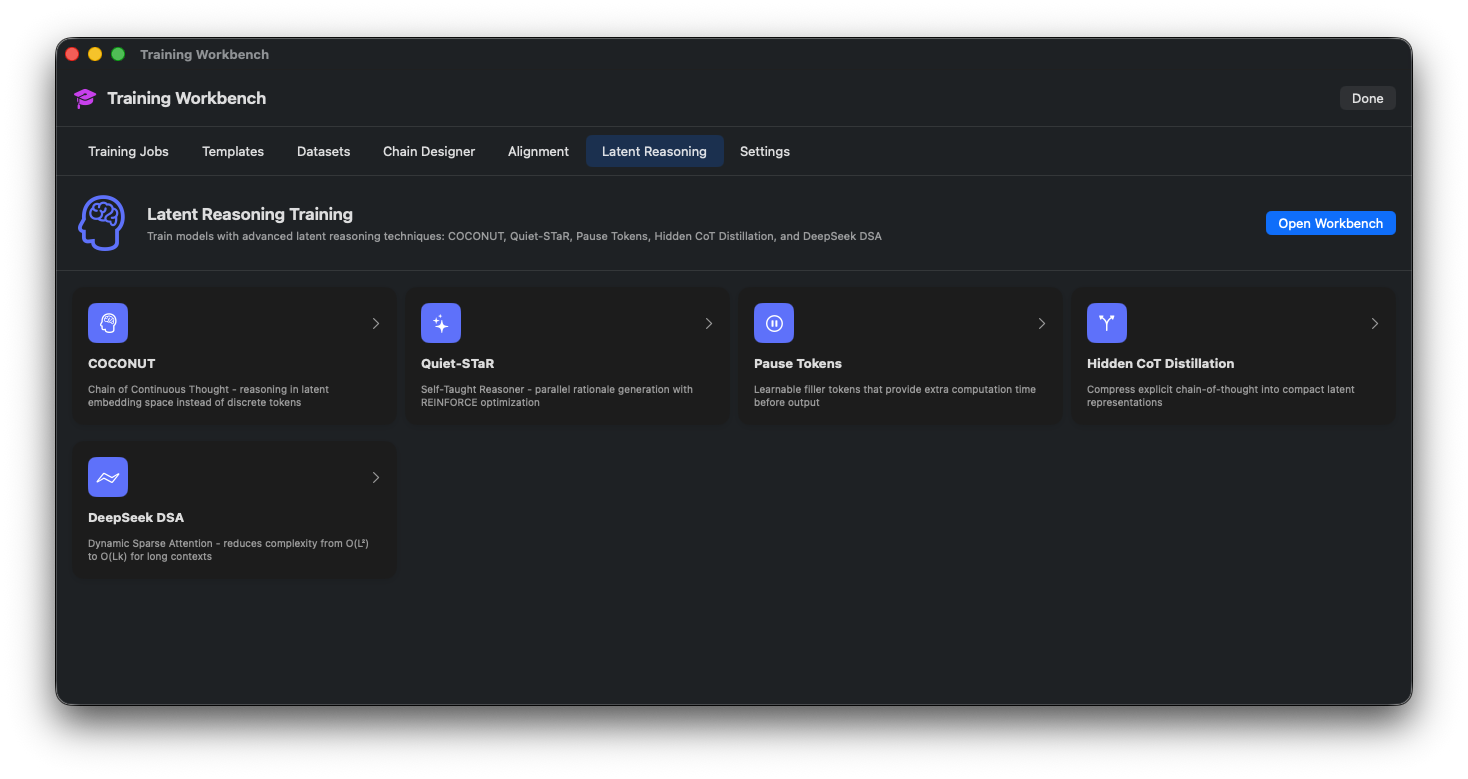The image size is (1468, 779).
Task: Click the Pause Tokens card title
Action: pyautogui.click(x=797, y=363)
